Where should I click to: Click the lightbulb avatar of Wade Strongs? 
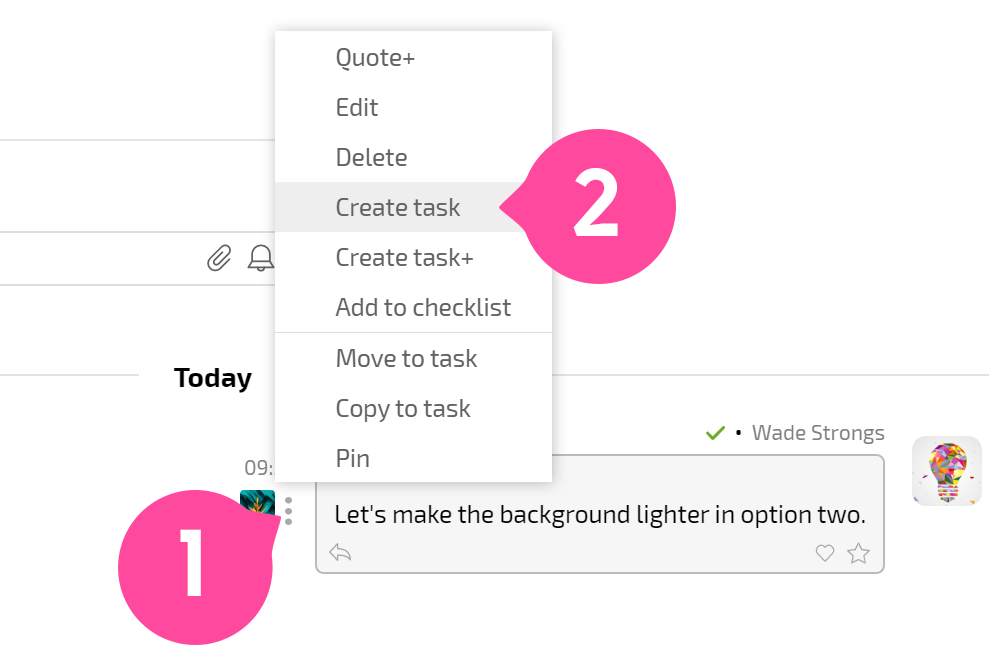pyautogui.click(x=946, y=471)
